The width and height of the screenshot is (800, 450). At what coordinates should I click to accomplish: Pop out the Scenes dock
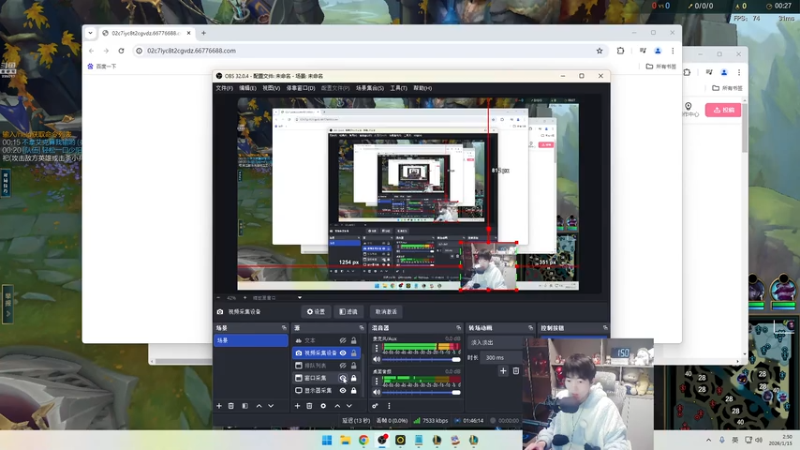coord(284,328)
